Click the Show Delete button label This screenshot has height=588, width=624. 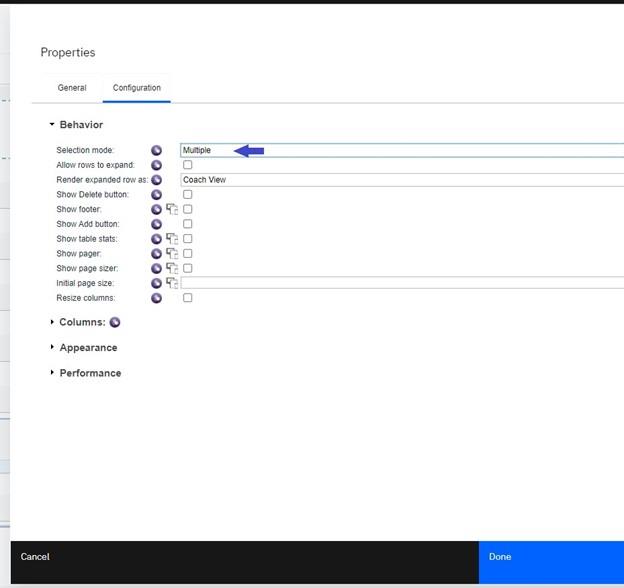tap(93, 195)
